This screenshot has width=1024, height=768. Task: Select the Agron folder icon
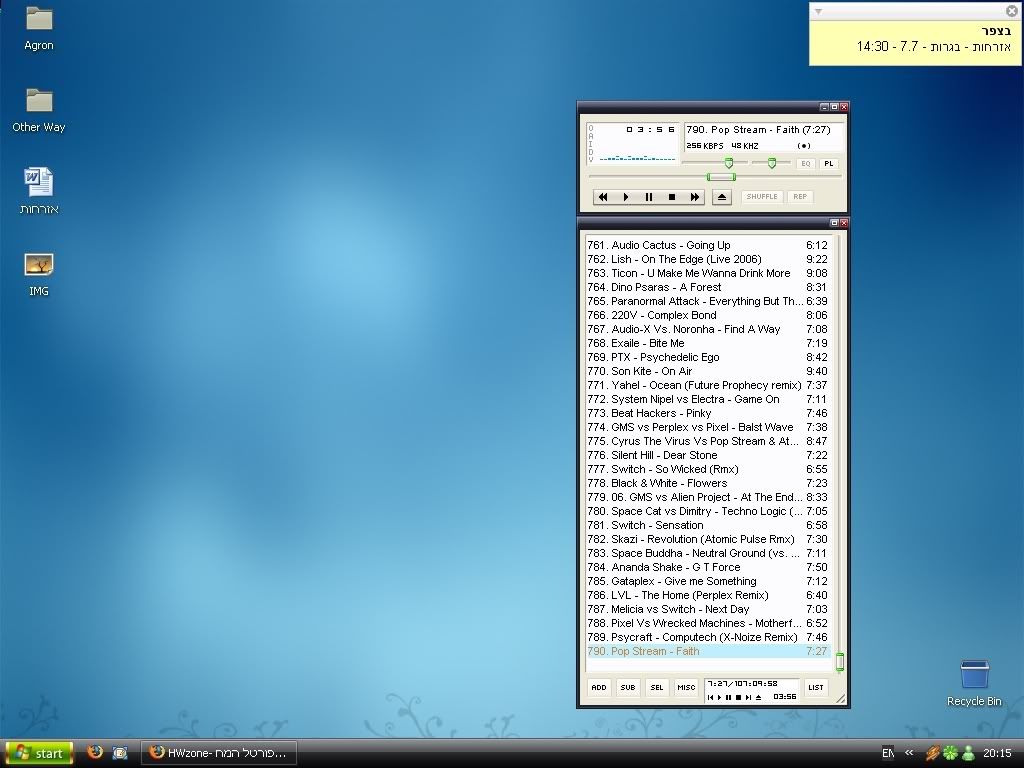[x=39, y=28]
